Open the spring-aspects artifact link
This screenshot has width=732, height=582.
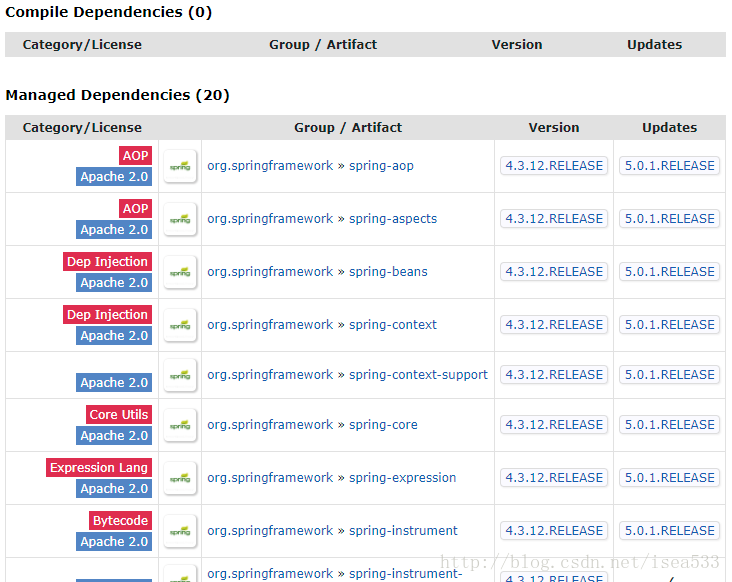coord(393,218)
